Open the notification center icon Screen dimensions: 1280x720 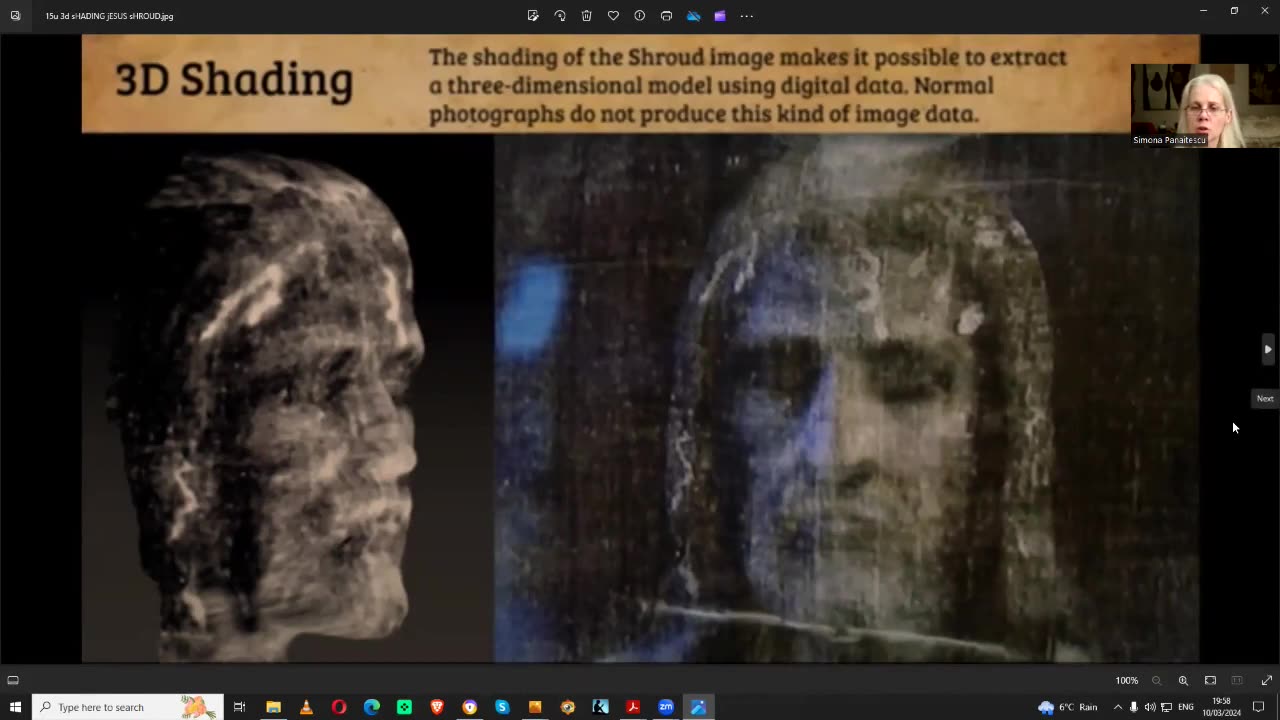click(1259, 707)
